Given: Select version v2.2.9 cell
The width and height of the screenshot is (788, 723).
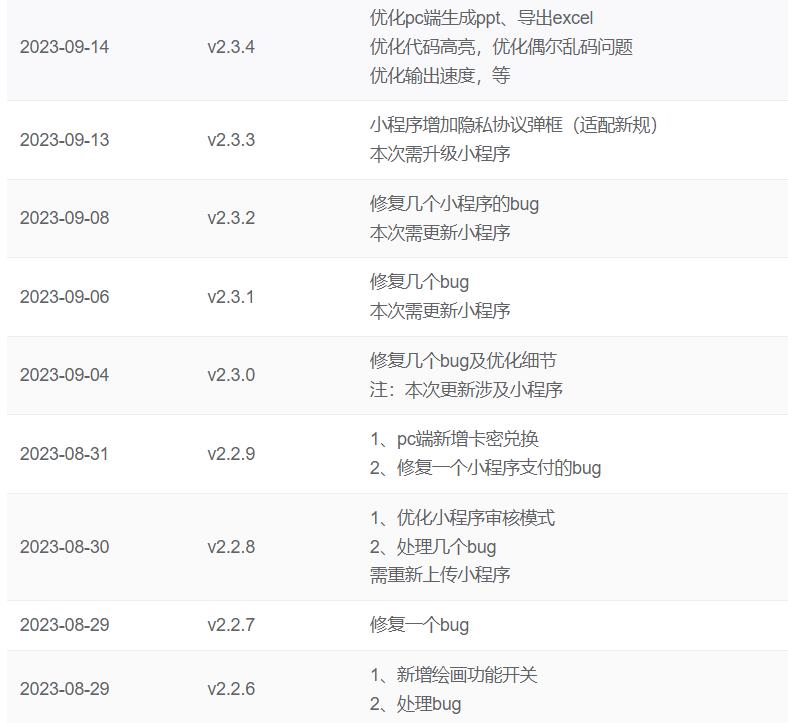Looking at the screenshot, I should coord(231,454).
